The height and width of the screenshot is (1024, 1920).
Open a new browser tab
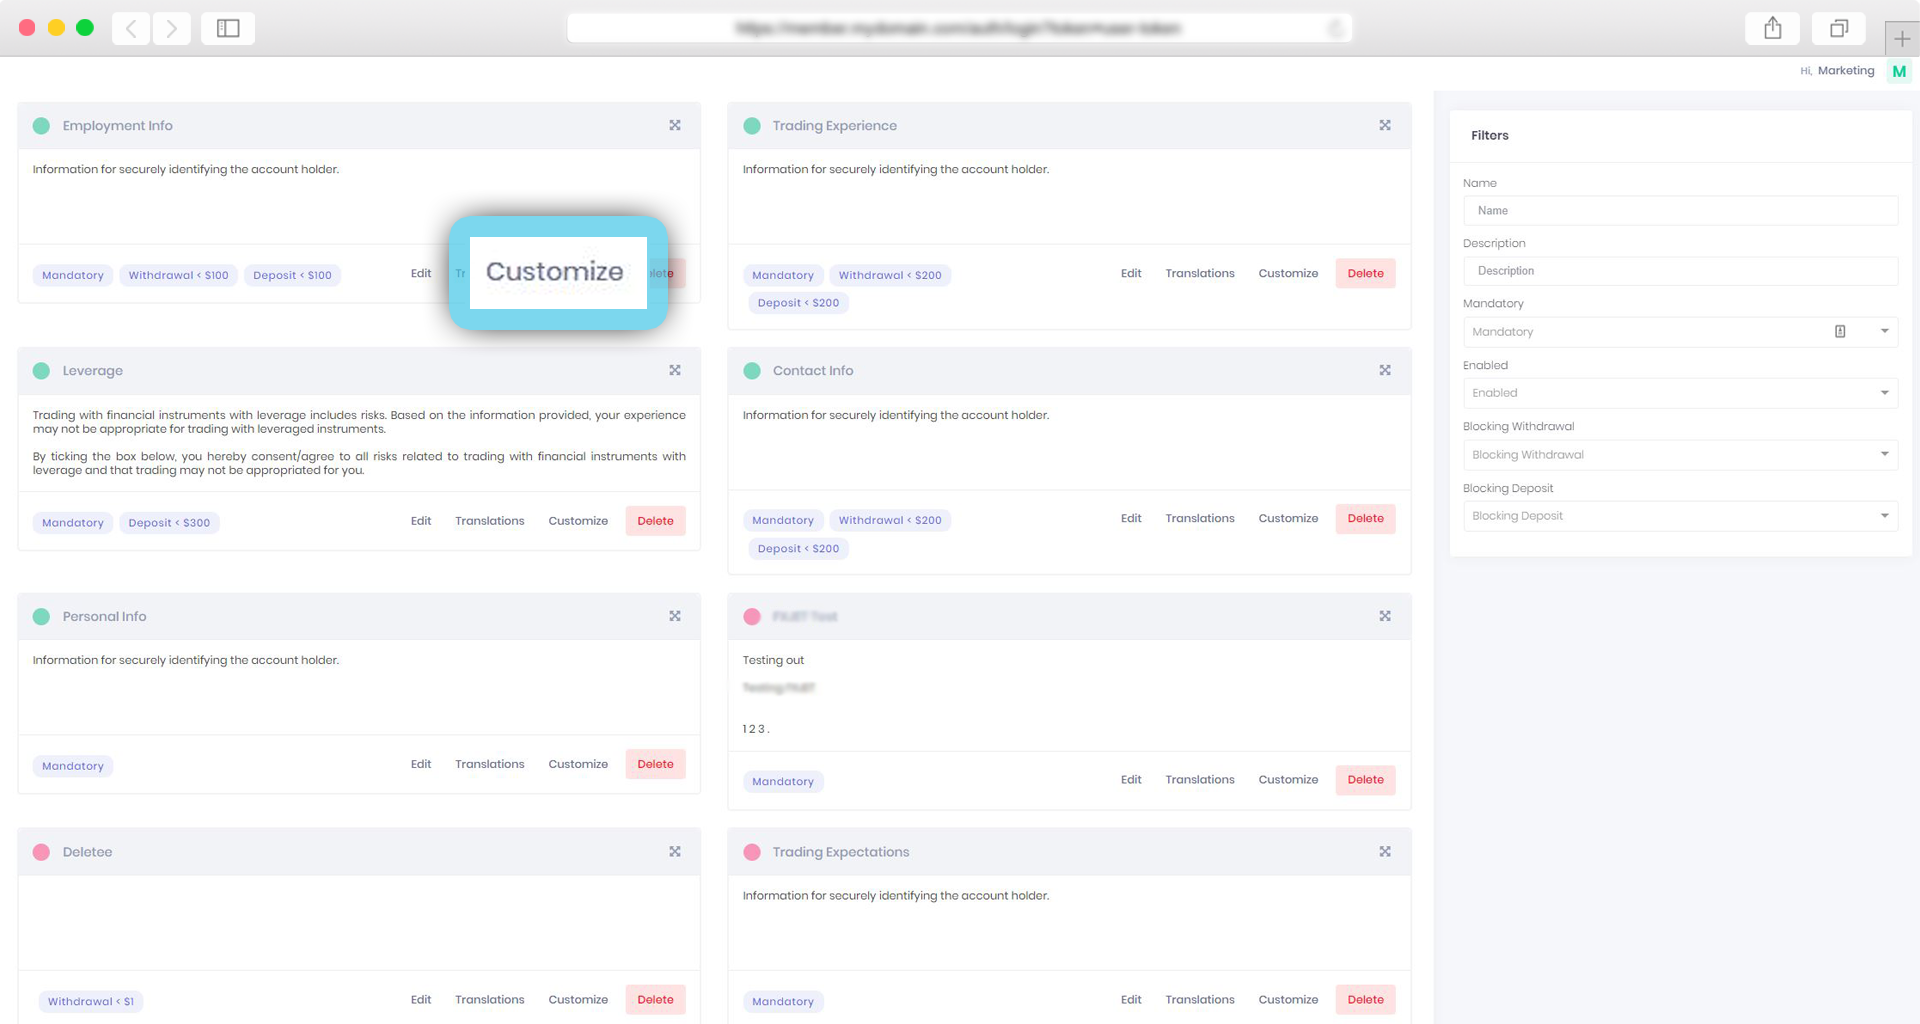pos(1902,39)
